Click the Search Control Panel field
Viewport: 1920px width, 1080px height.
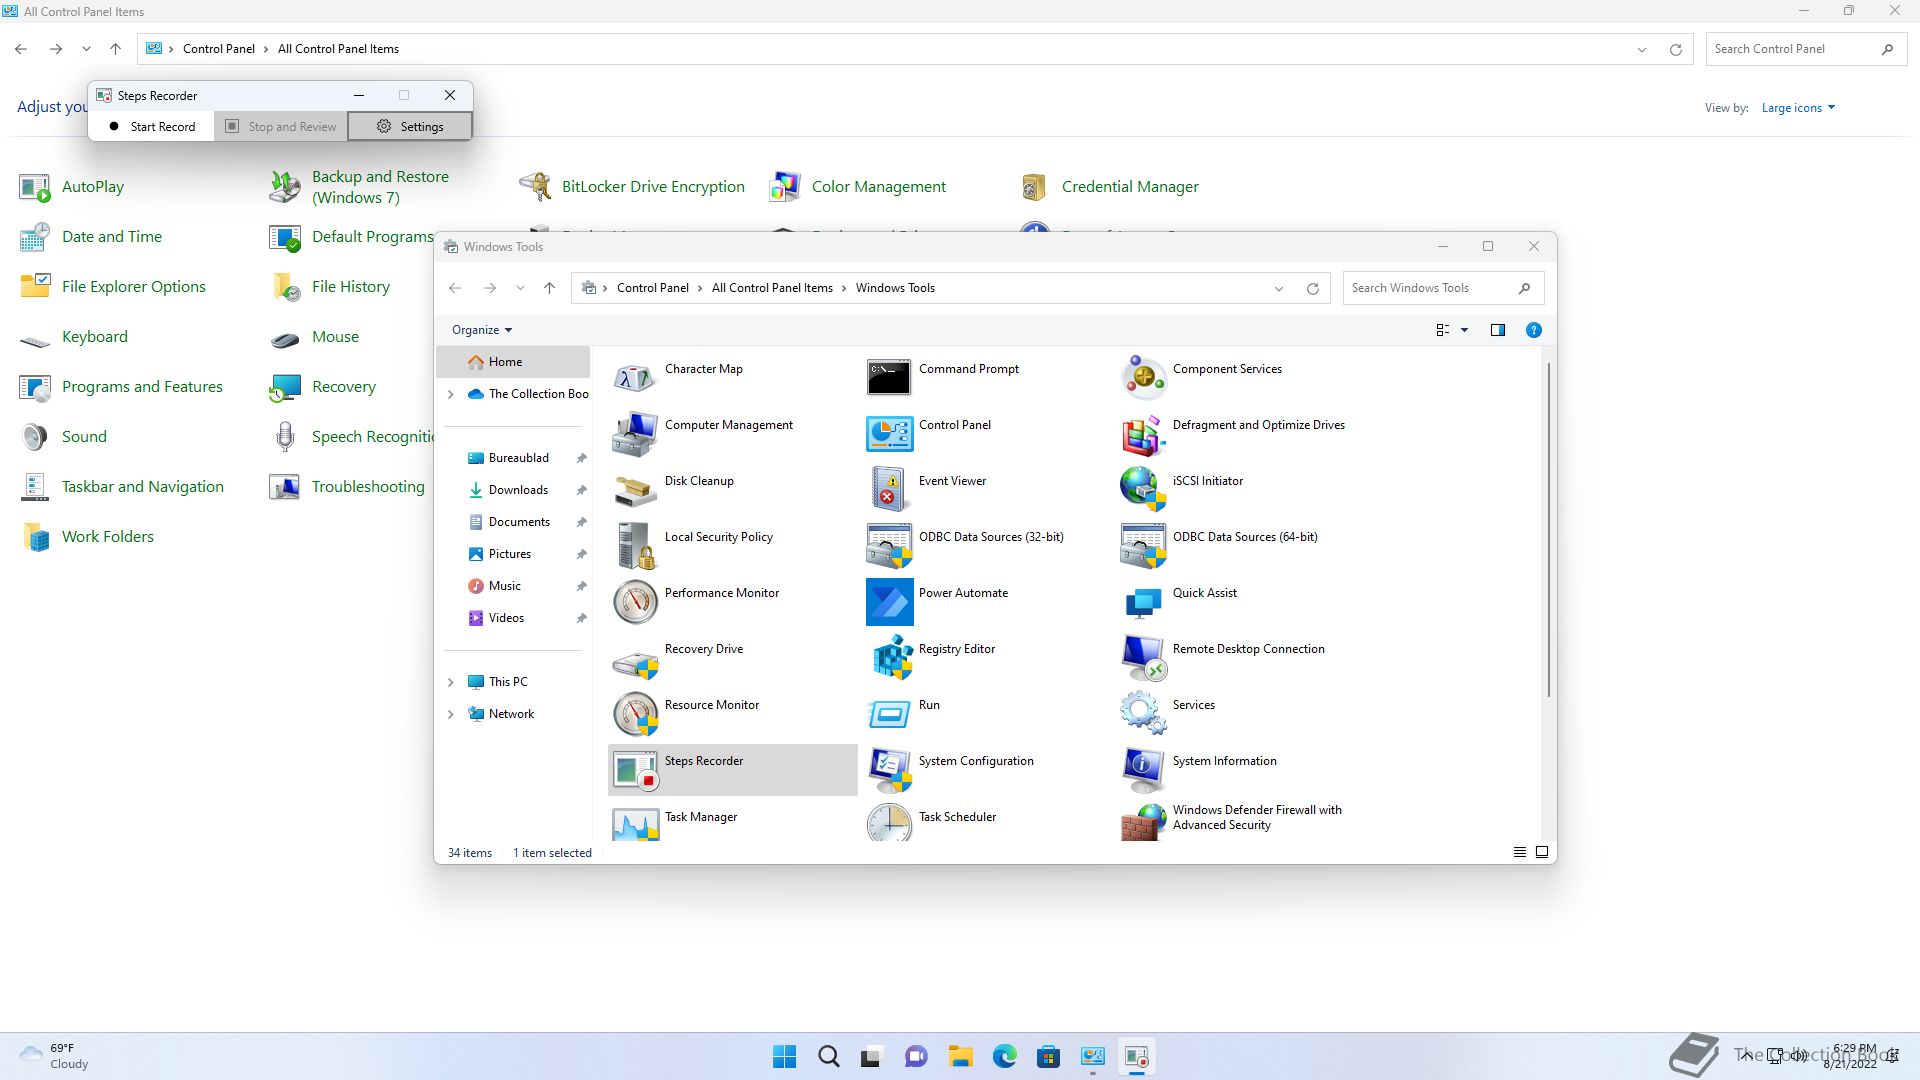(x=1805, y=49)
